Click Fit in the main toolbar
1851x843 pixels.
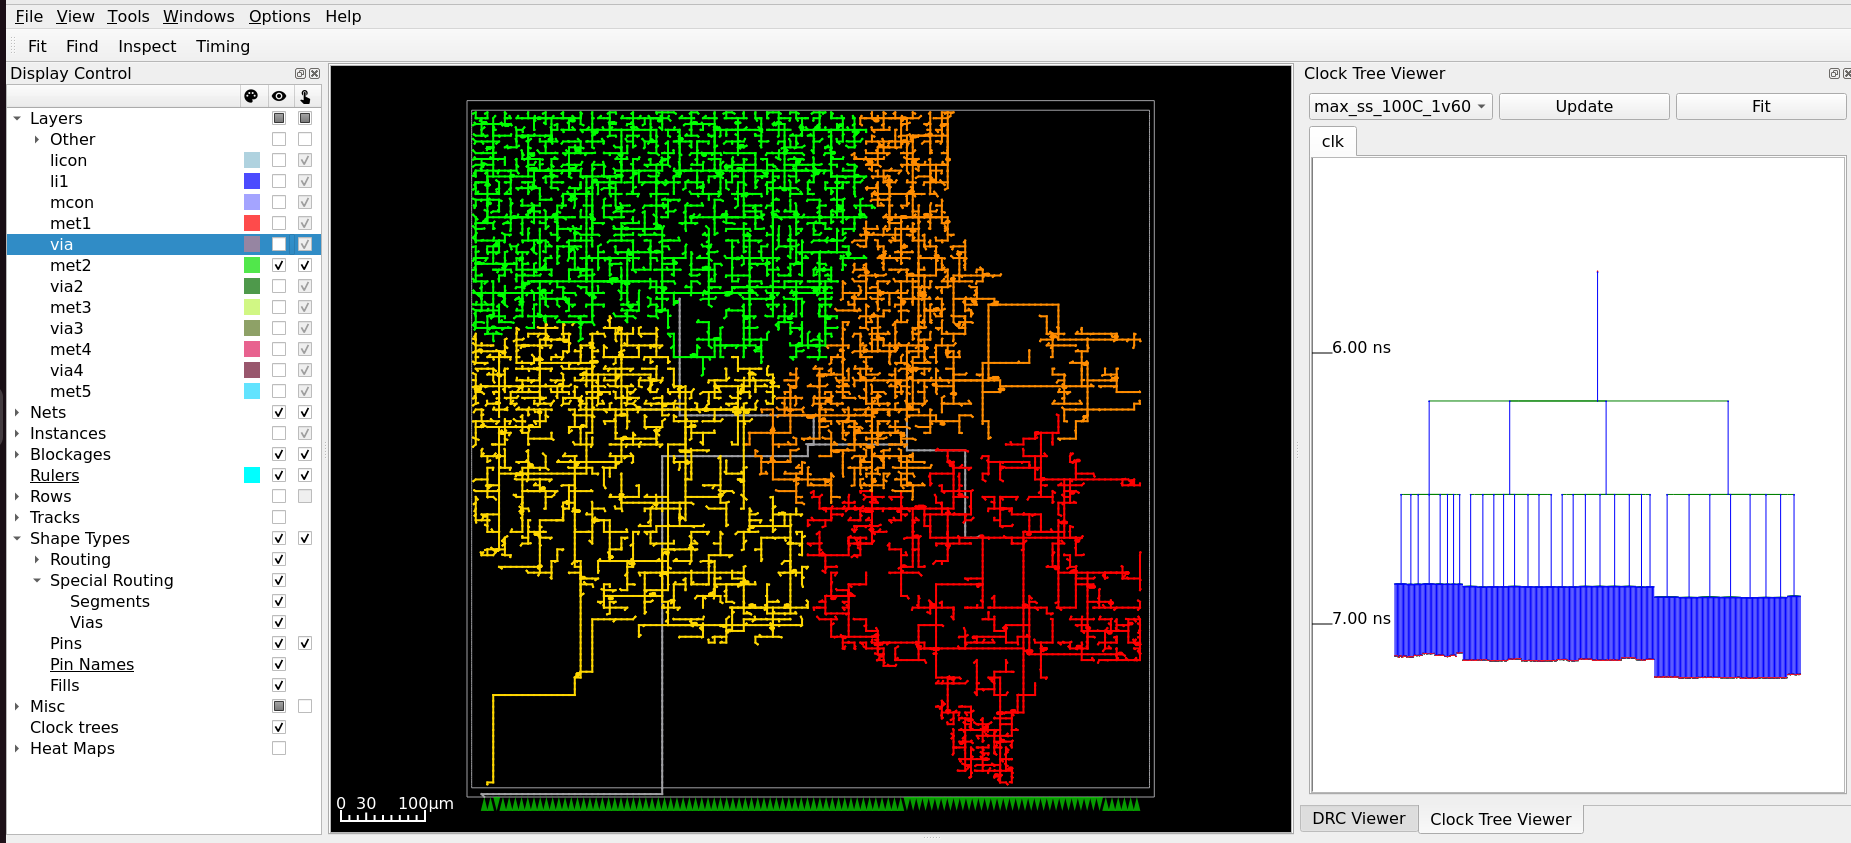pyautogui.click(x=37, y=46)
